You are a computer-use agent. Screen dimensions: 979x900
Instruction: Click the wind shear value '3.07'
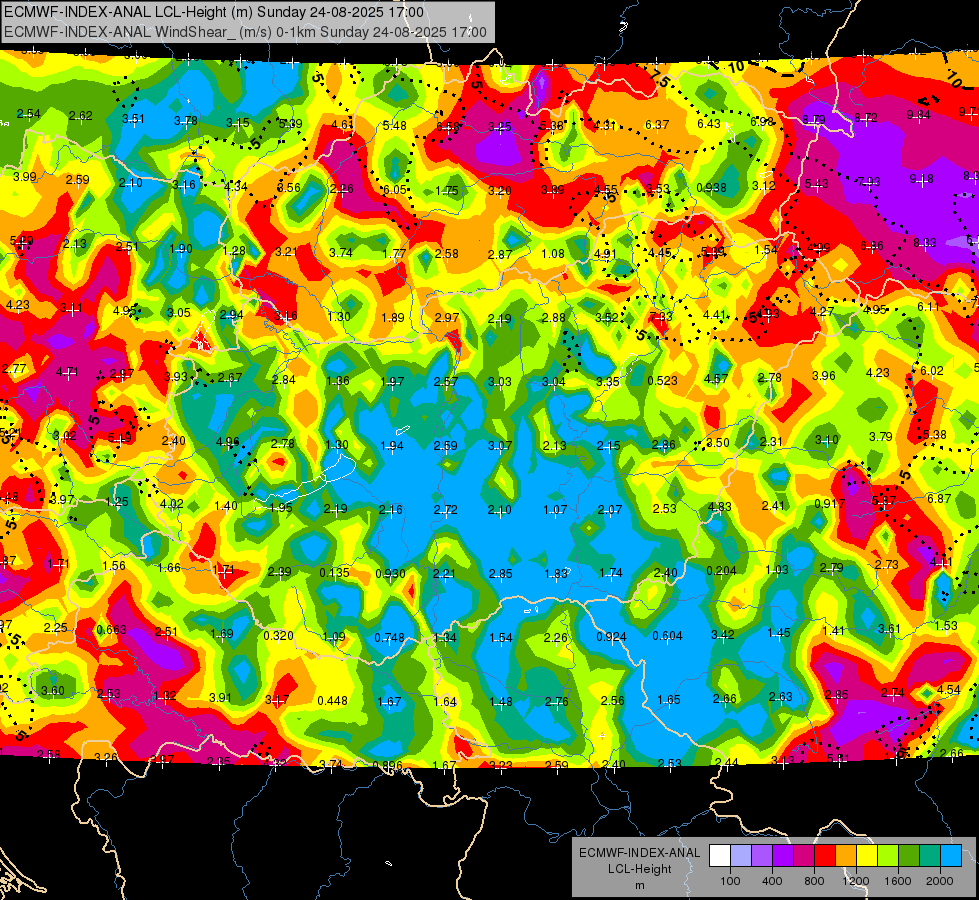pos(499,445)
